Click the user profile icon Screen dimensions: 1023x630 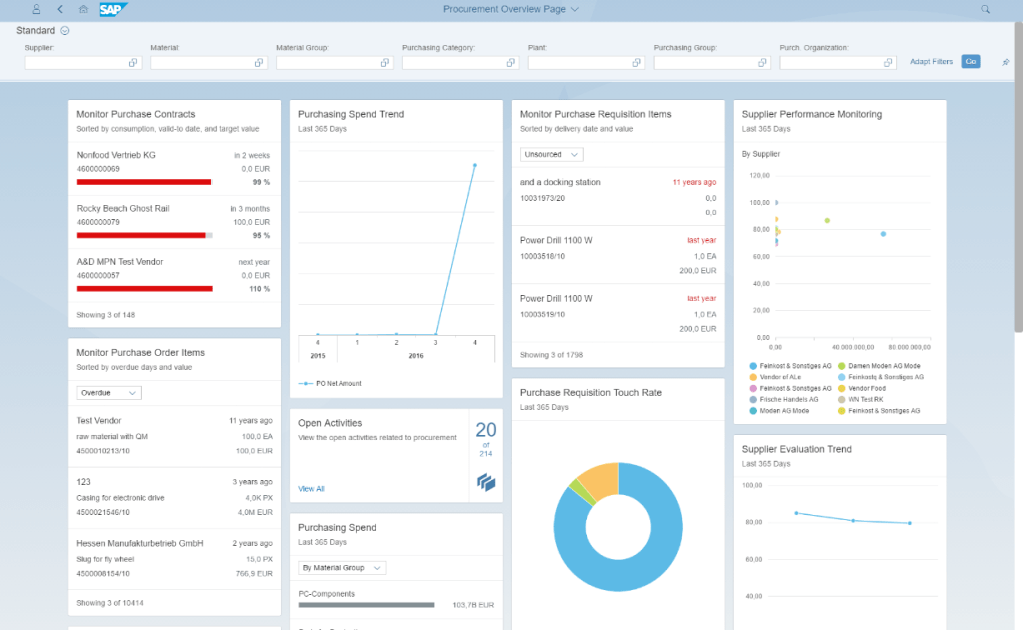point(36,9)
